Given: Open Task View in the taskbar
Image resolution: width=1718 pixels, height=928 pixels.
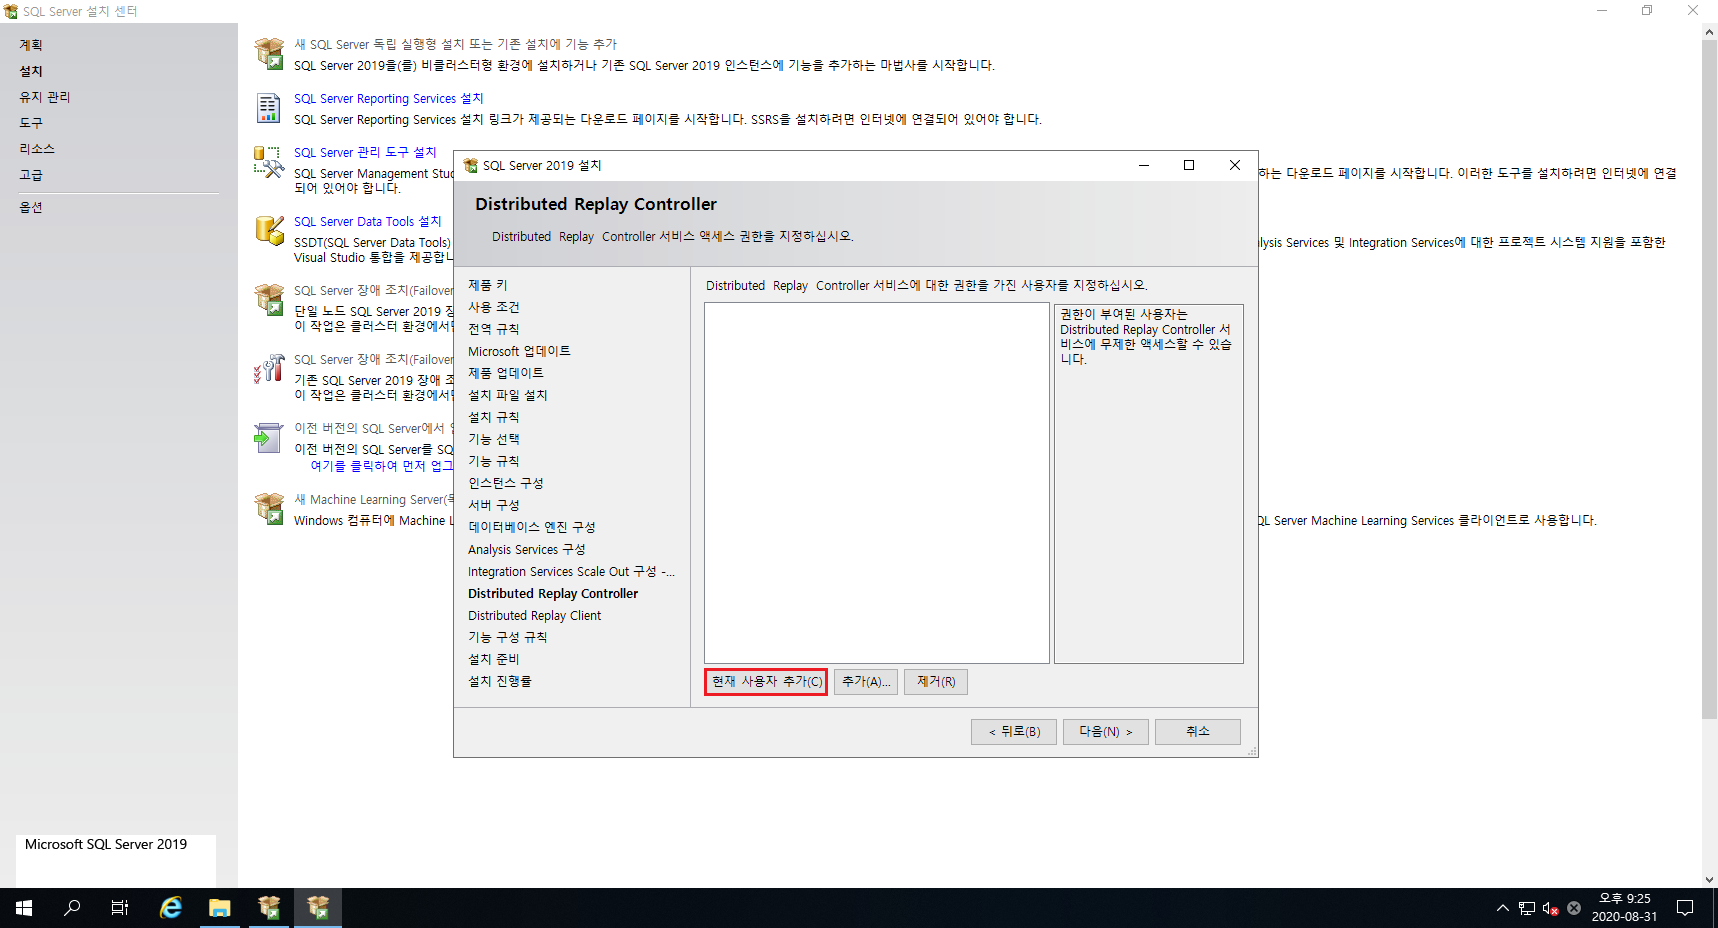Looking at the screenshot, I should [x=120, y=908].
